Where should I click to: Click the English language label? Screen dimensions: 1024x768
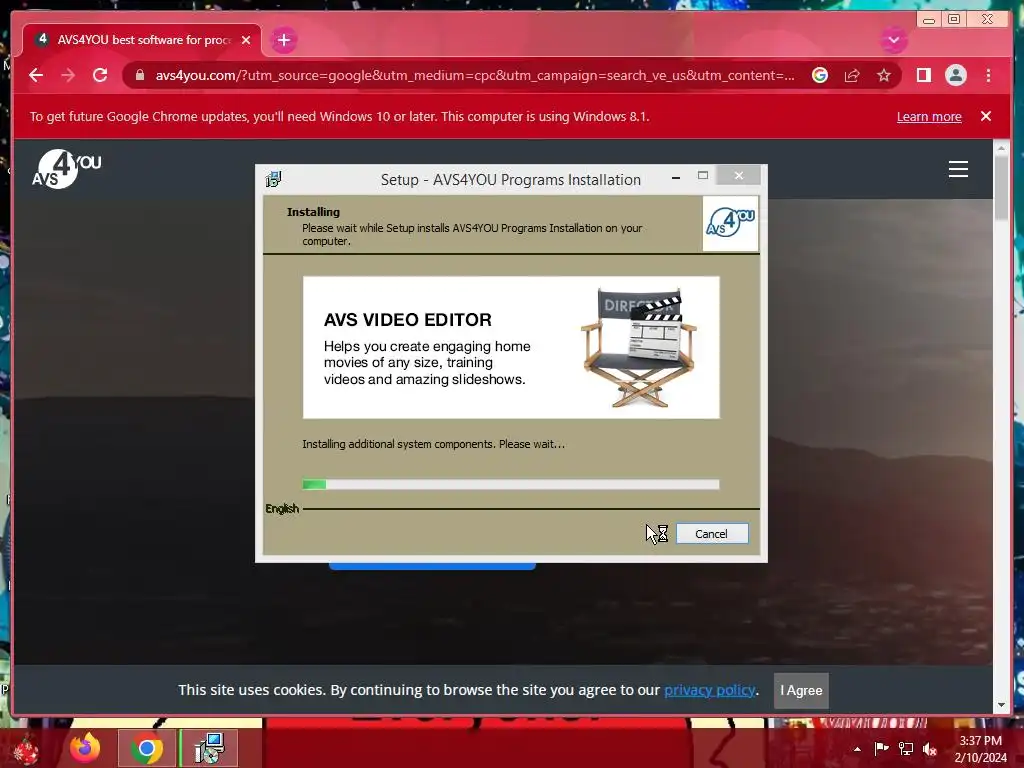pyautogui.click(x=282, y=508)
